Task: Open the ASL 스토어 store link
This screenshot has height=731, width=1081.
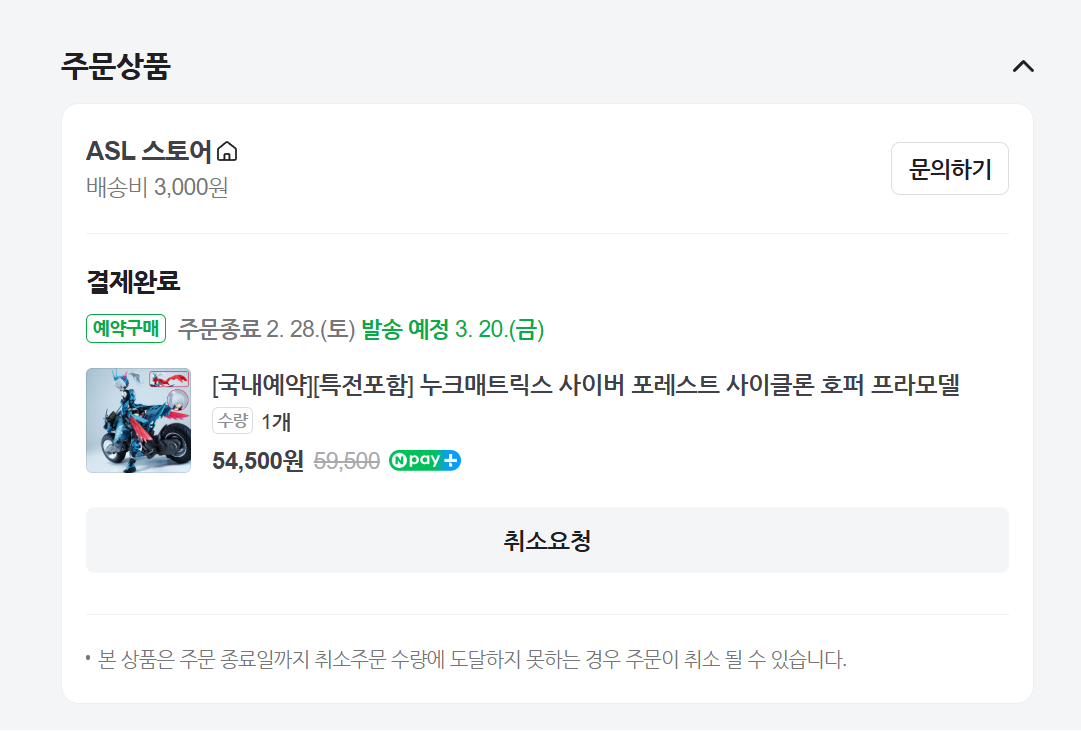Action: click(149, 151)
